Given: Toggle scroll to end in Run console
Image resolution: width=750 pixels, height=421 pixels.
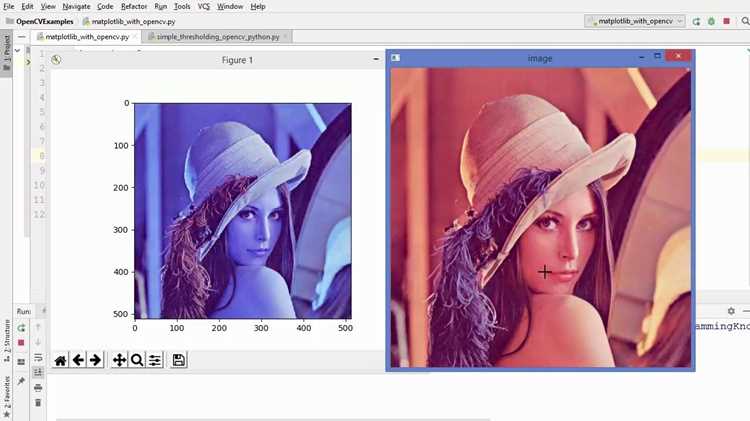Looking at the screenshot, I should (x=38, y=372).
